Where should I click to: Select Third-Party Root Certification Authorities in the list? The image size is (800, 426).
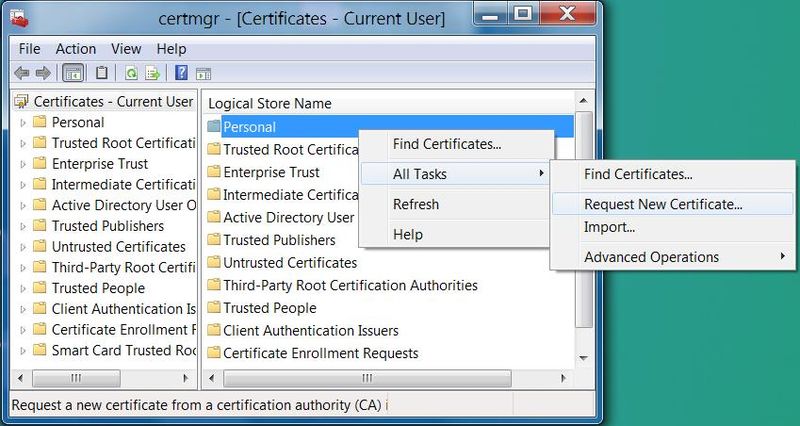[x=350, y=285]
